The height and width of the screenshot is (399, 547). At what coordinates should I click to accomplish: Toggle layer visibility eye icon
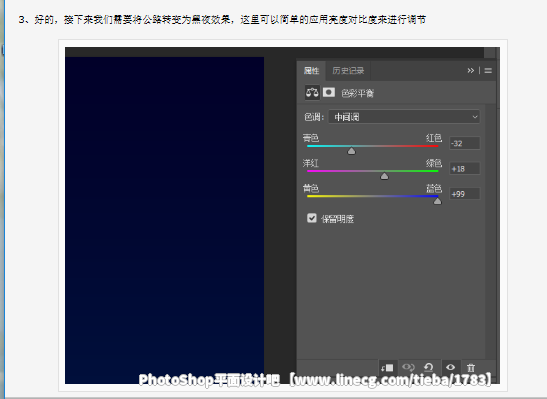tap(450, 367)
